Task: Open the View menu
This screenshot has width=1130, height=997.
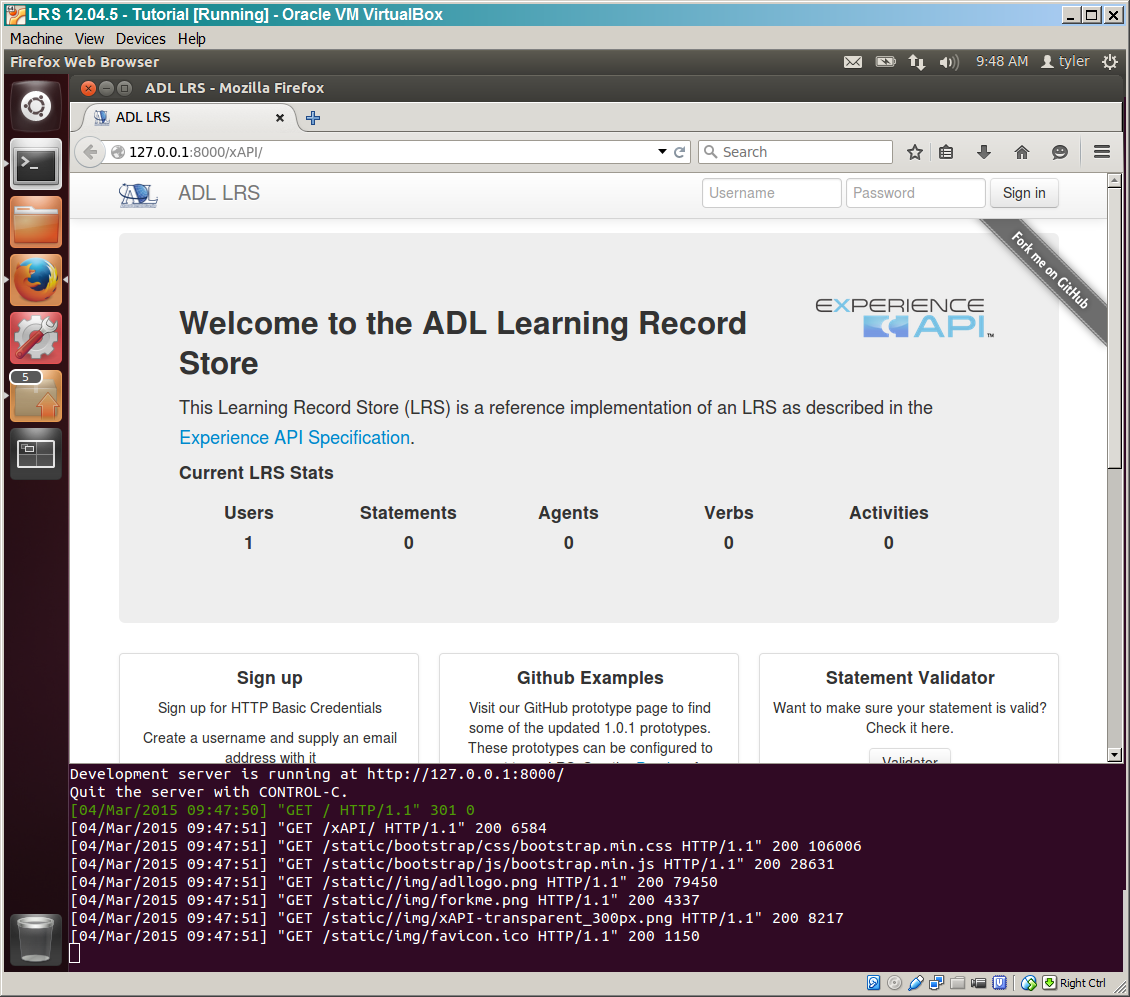Action: 89,39
